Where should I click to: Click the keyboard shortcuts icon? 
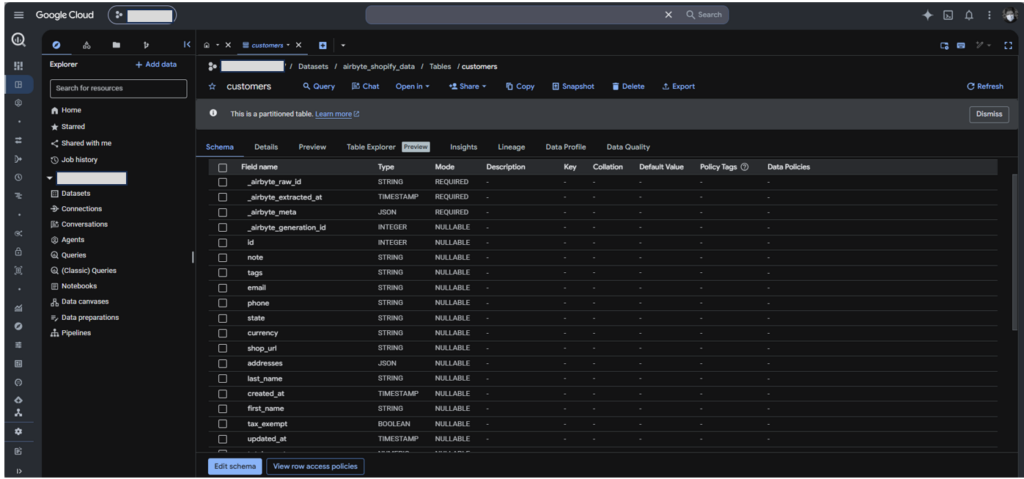click(961, 45)
